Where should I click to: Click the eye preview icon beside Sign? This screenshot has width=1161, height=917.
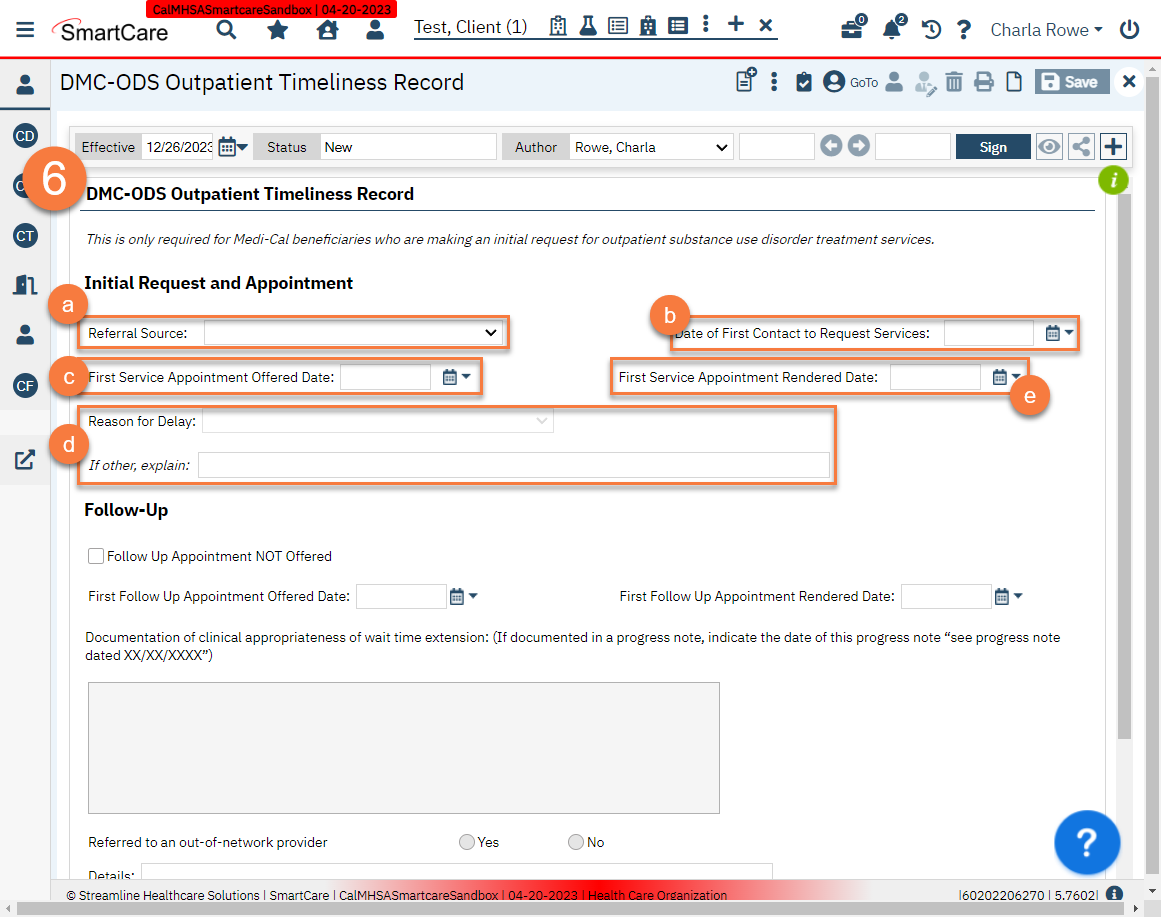[1049, 146]
